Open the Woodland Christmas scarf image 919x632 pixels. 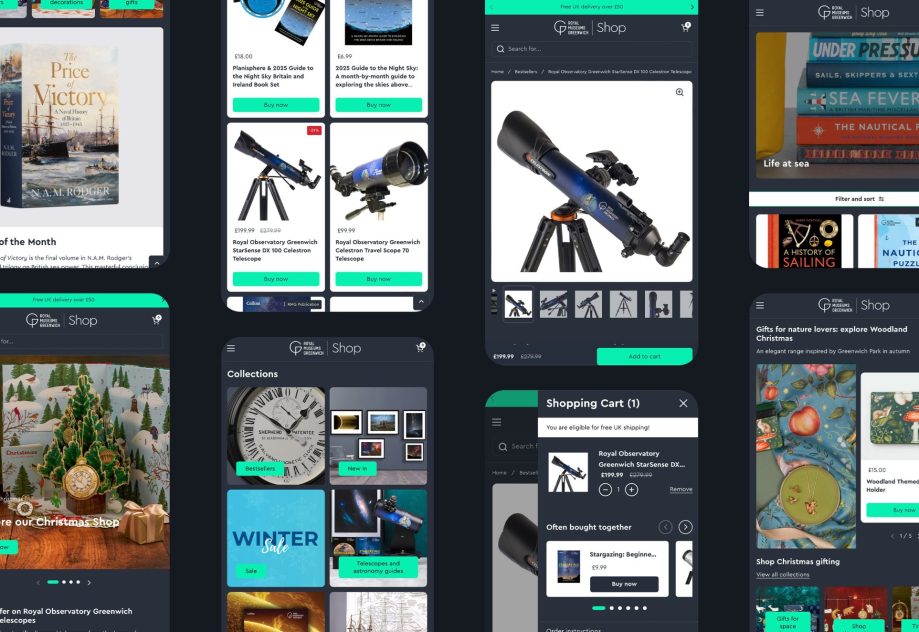pyautogui.click(x=805, y=456)
